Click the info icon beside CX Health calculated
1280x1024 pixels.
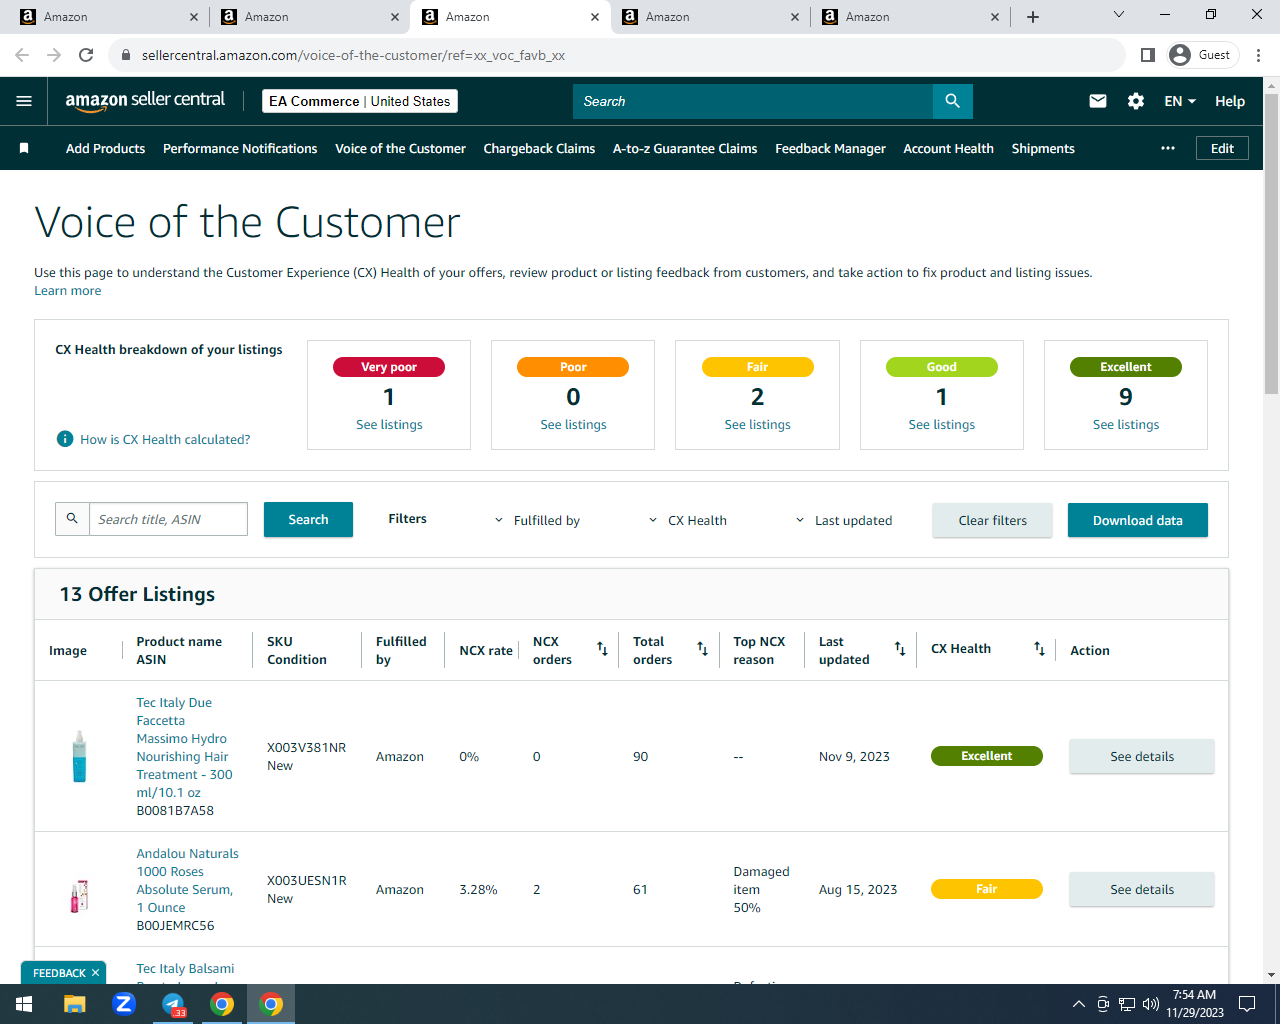(65, 439)
